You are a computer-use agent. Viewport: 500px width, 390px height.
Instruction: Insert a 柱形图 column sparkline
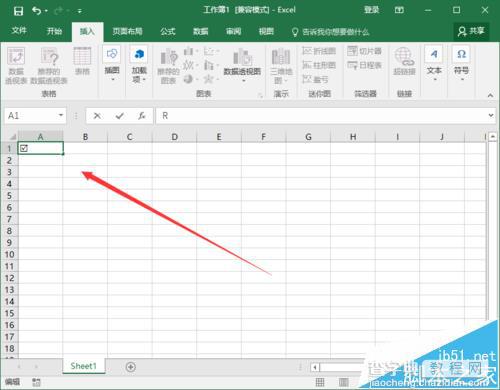coord(319,65)
